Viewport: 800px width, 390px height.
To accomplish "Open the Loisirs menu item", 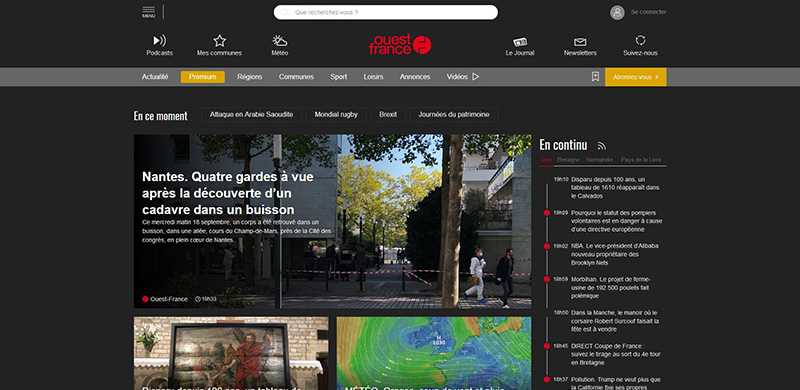I will pos(373,77).
